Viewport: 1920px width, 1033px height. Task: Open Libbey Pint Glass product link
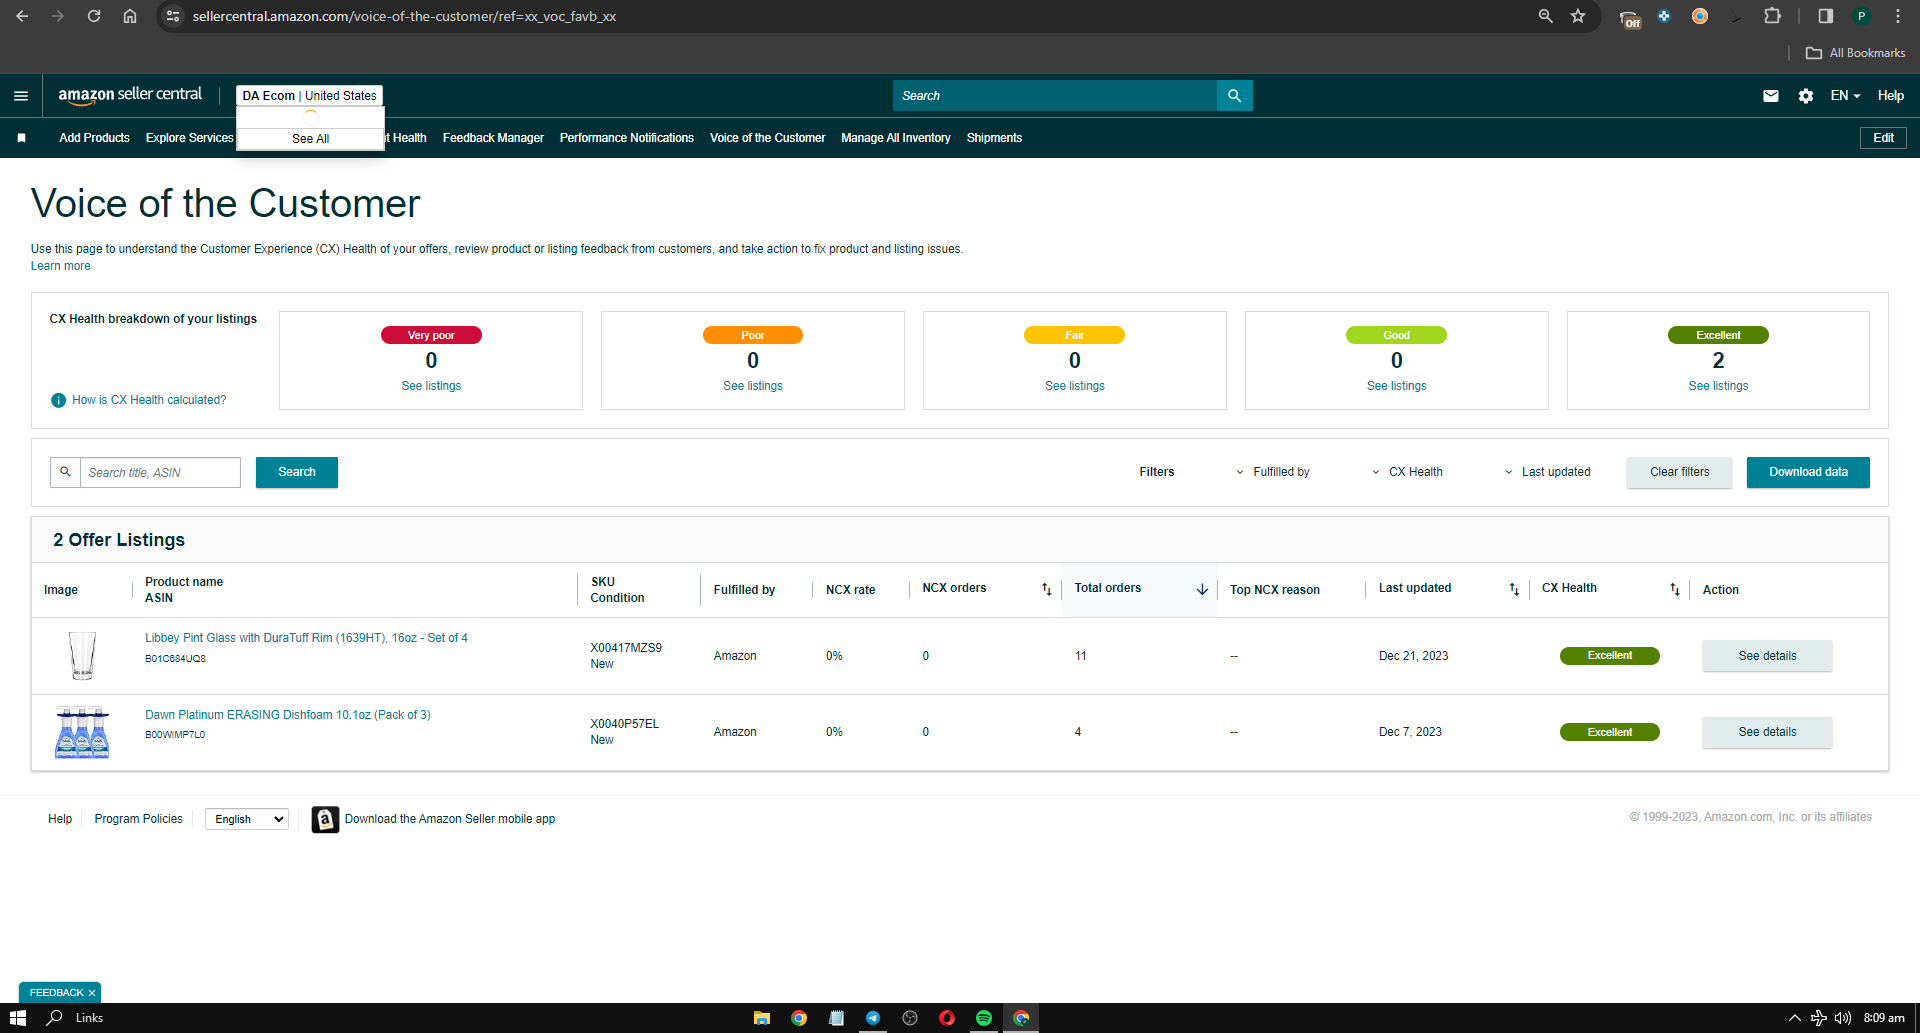coord(306,638)
